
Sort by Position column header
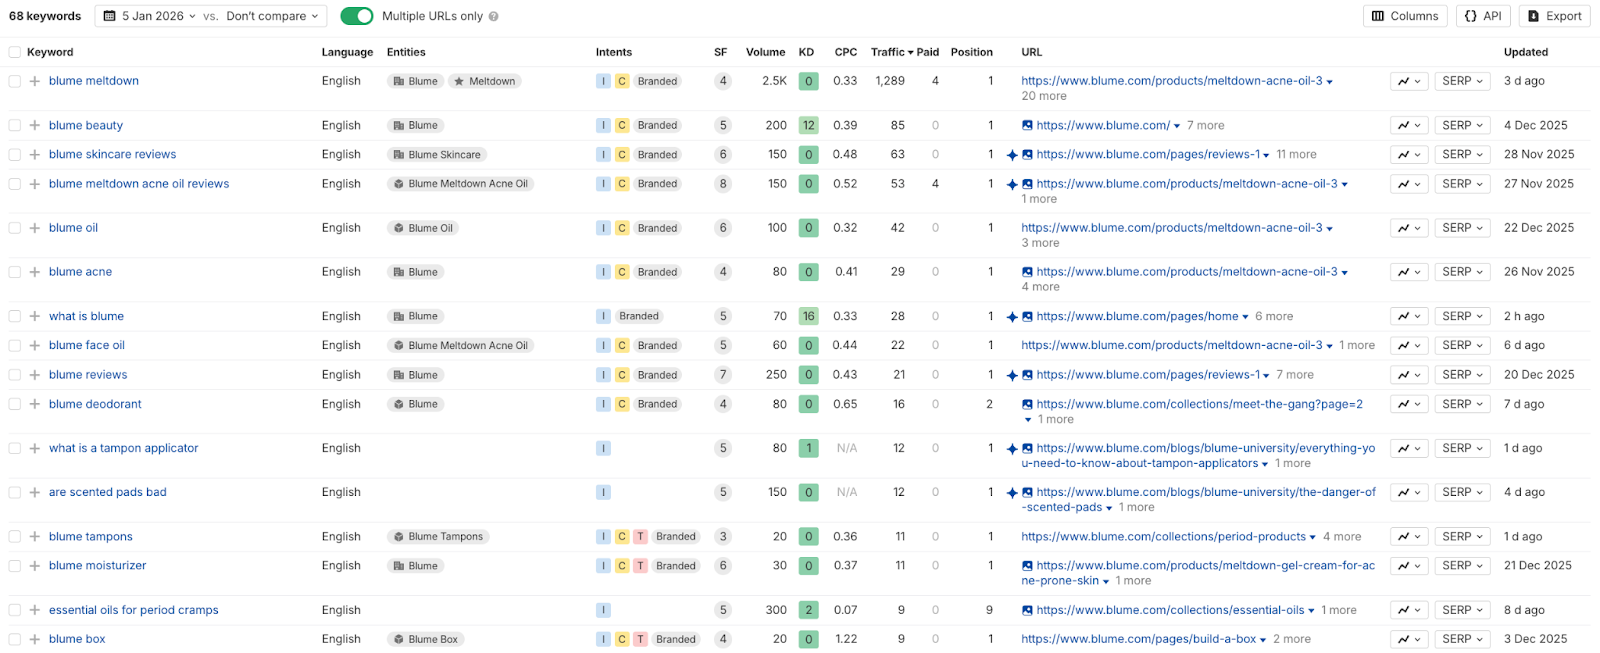pyautogui.click(x=971, y=52)
